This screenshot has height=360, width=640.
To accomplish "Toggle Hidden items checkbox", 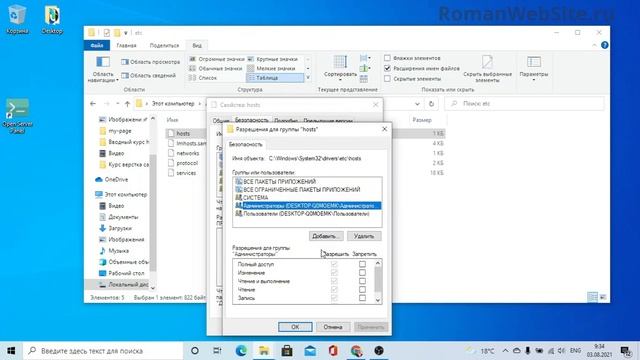I will 387,78.
